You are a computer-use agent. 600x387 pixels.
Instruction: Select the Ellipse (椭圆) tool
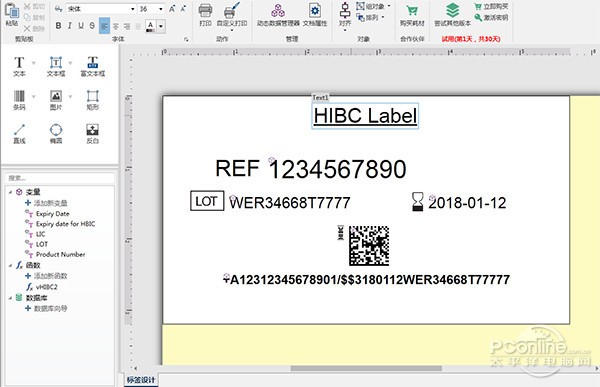[x=56, y=134]
